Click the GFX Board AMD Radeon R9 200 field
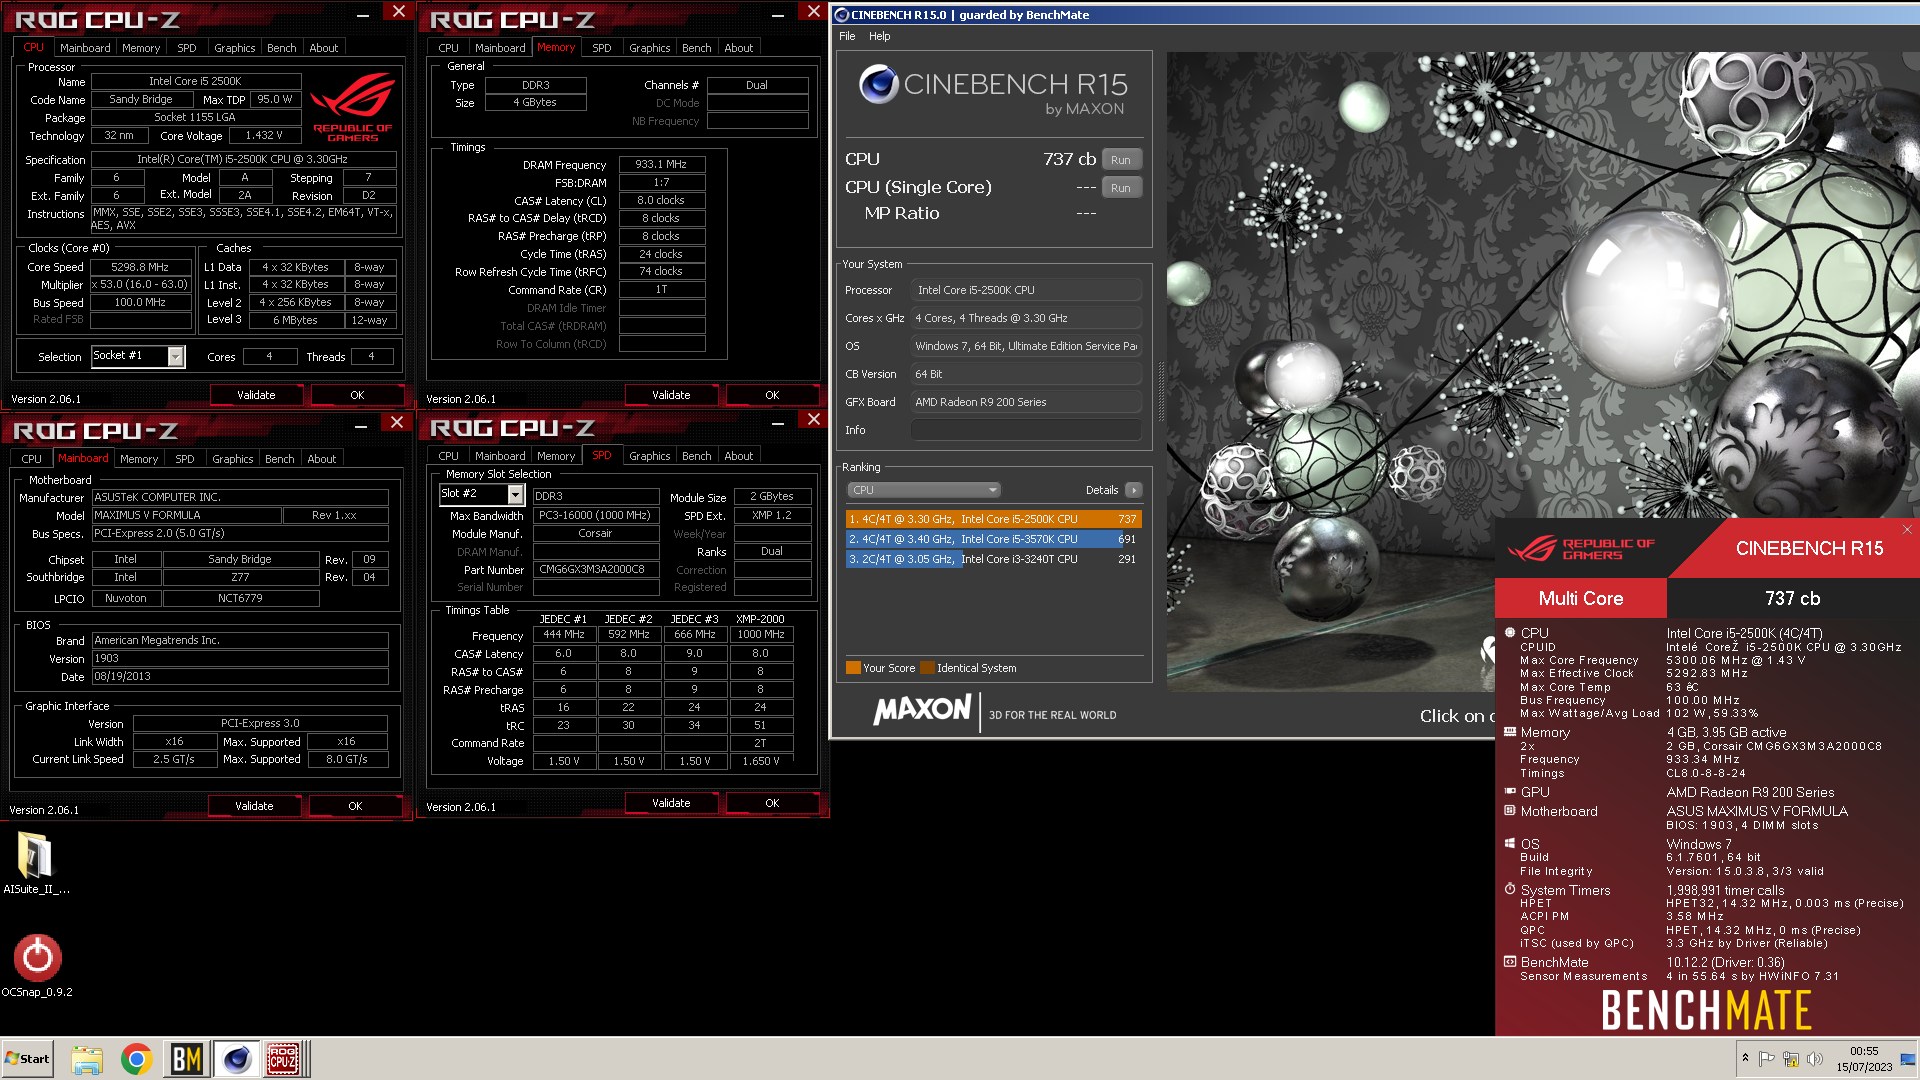This screenshot has width=1920, height=1080. (1026, 402)
